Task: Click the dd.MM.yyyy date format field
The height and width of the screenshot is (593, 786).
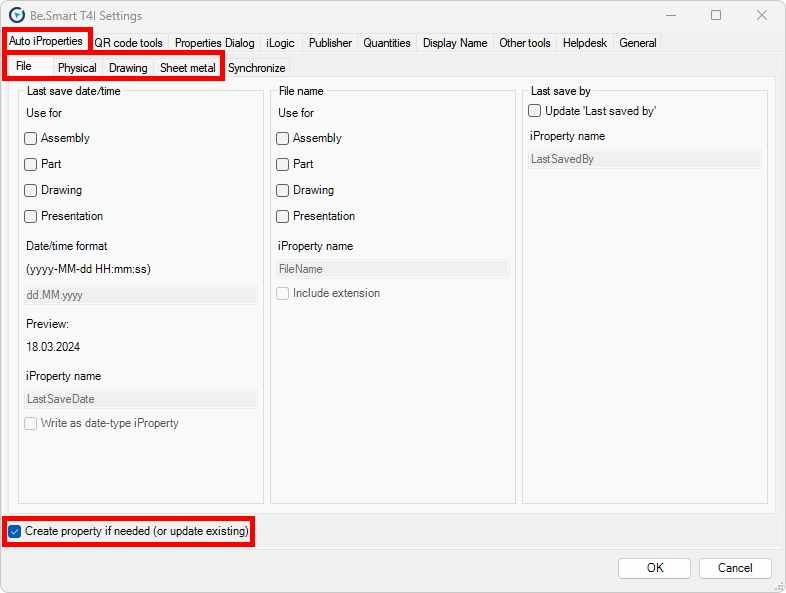Action: pyautogui.click(x=140, y=295)
